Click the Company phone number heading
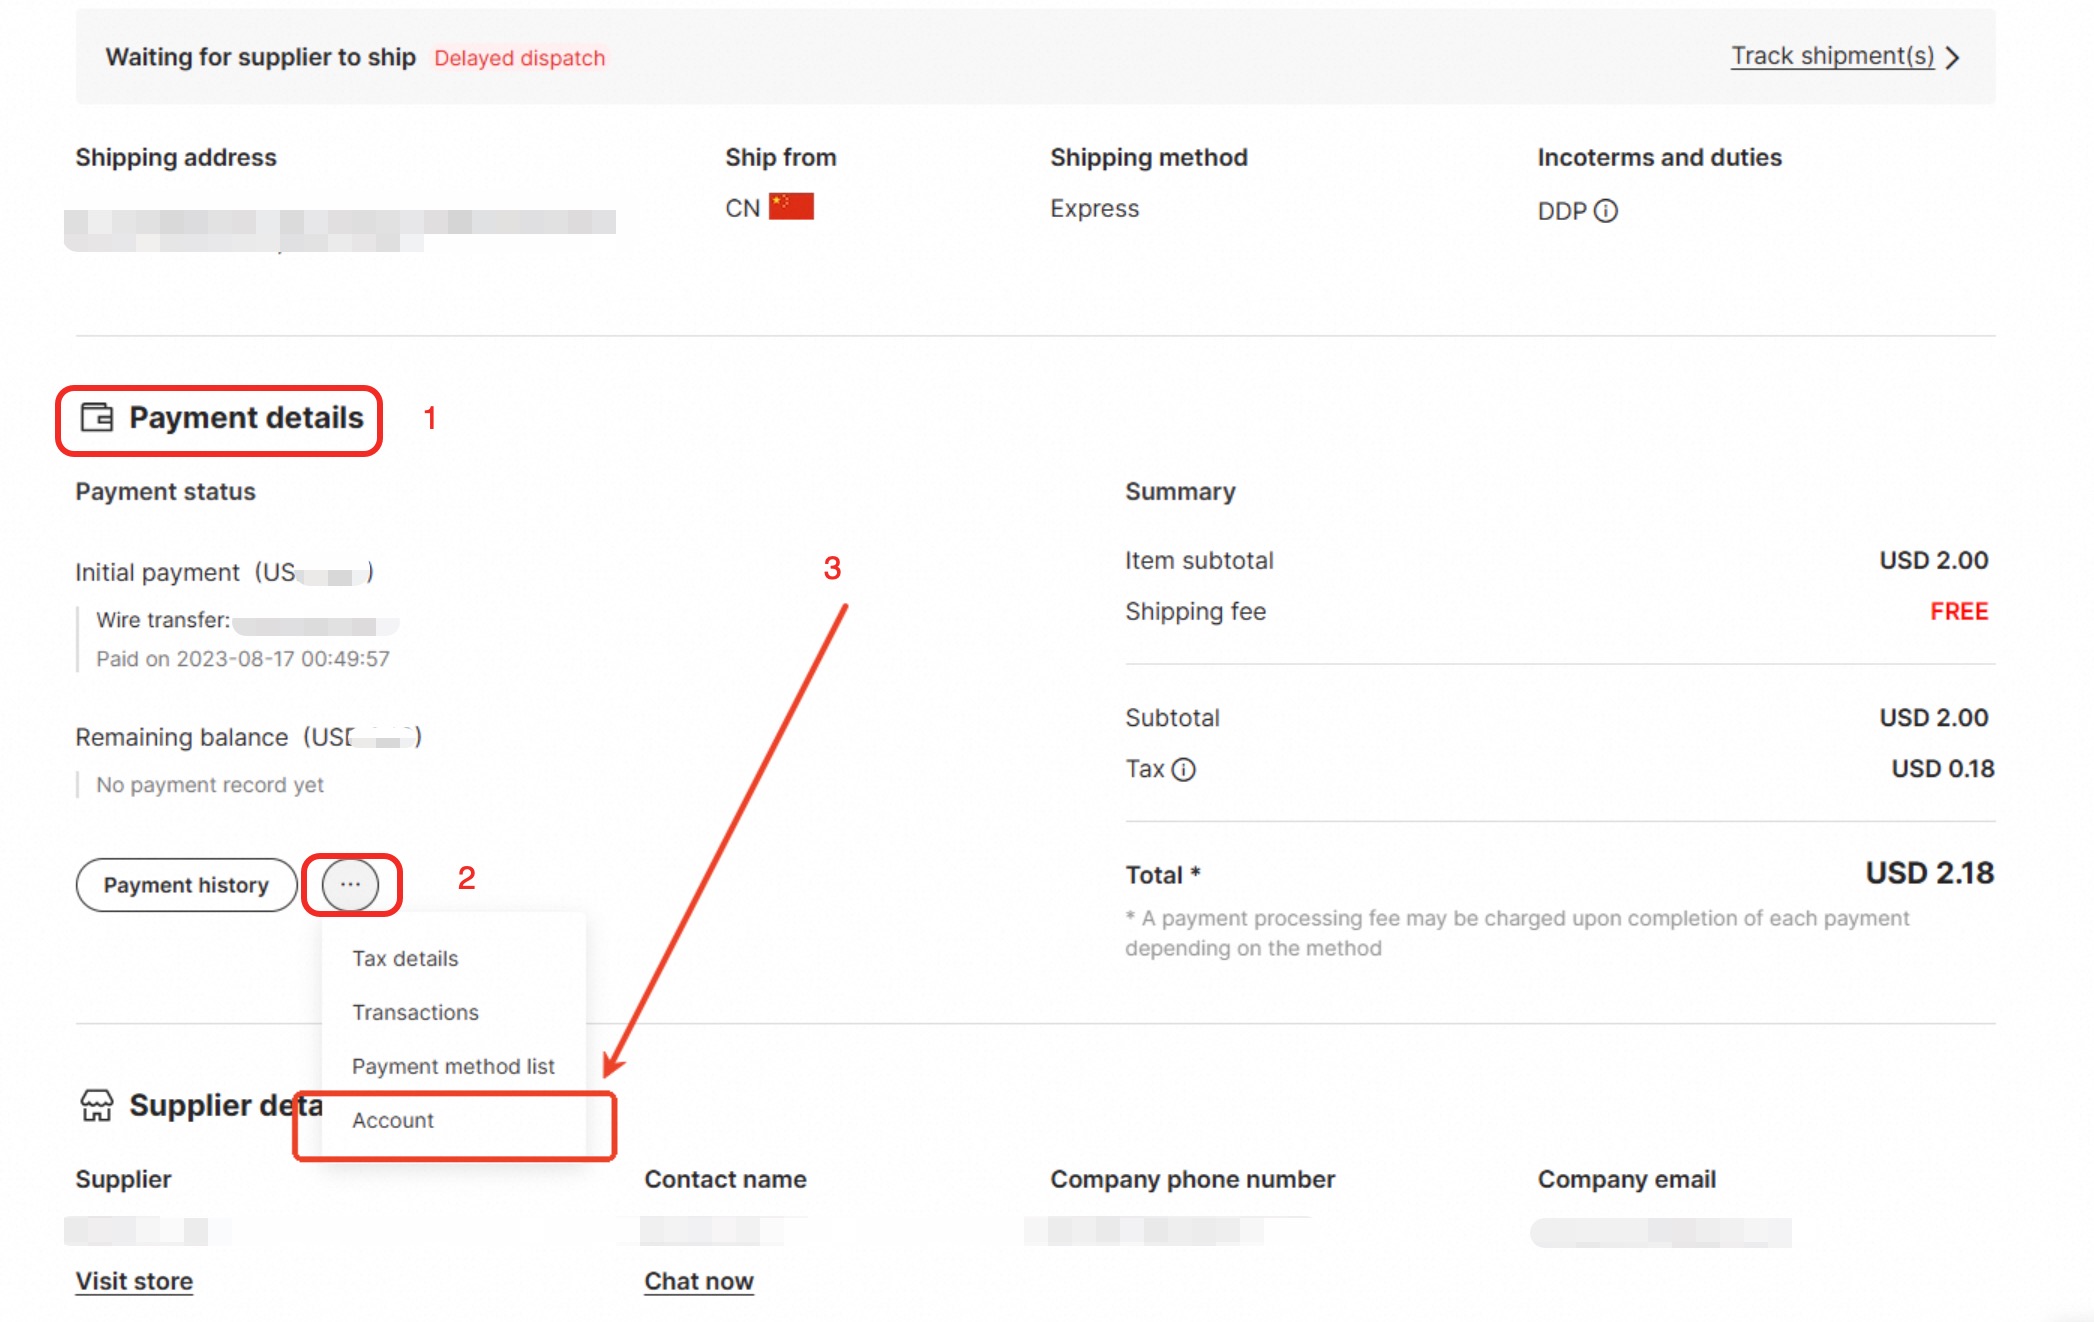The image size is (2094, 1322). [1192, 1179]
